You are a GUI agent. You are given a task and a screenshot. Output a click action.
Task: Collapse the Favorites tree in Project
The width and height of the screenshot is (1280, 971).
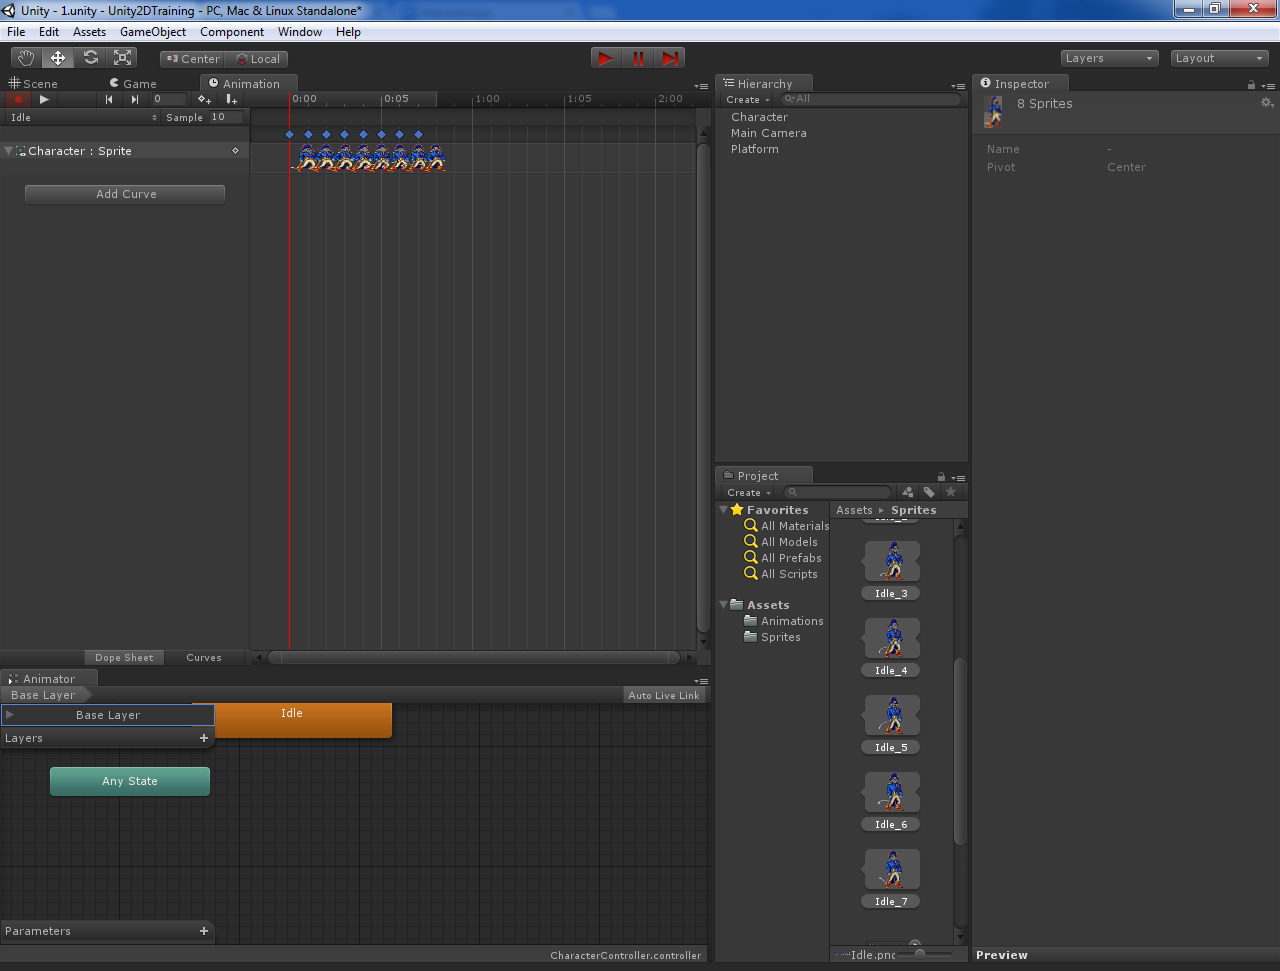[x=723, y=510]
